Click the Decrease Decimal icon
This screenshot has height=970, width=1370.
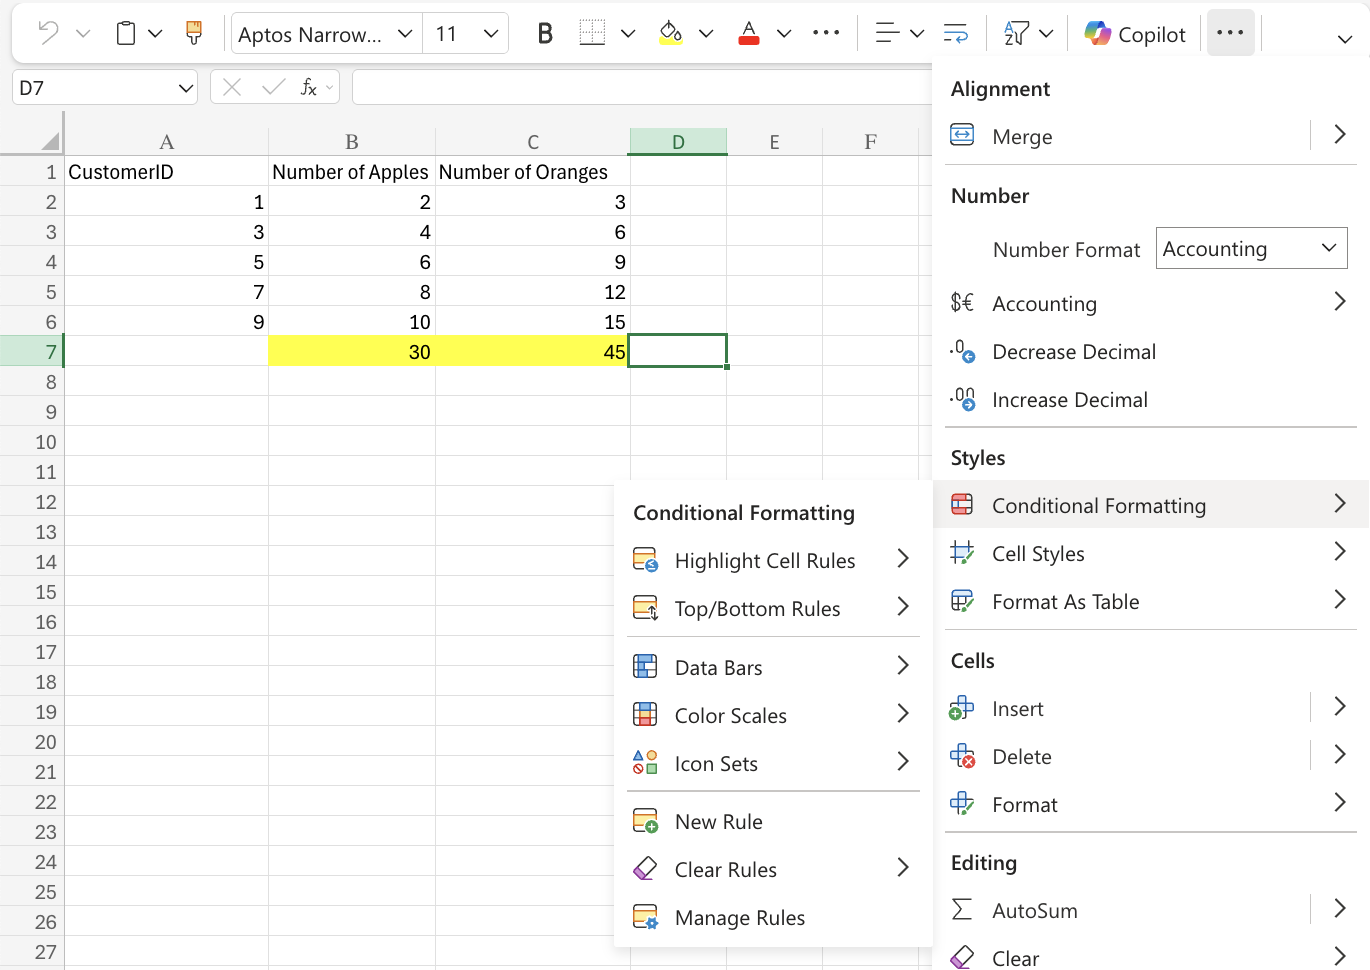[x=1073, y=351]
